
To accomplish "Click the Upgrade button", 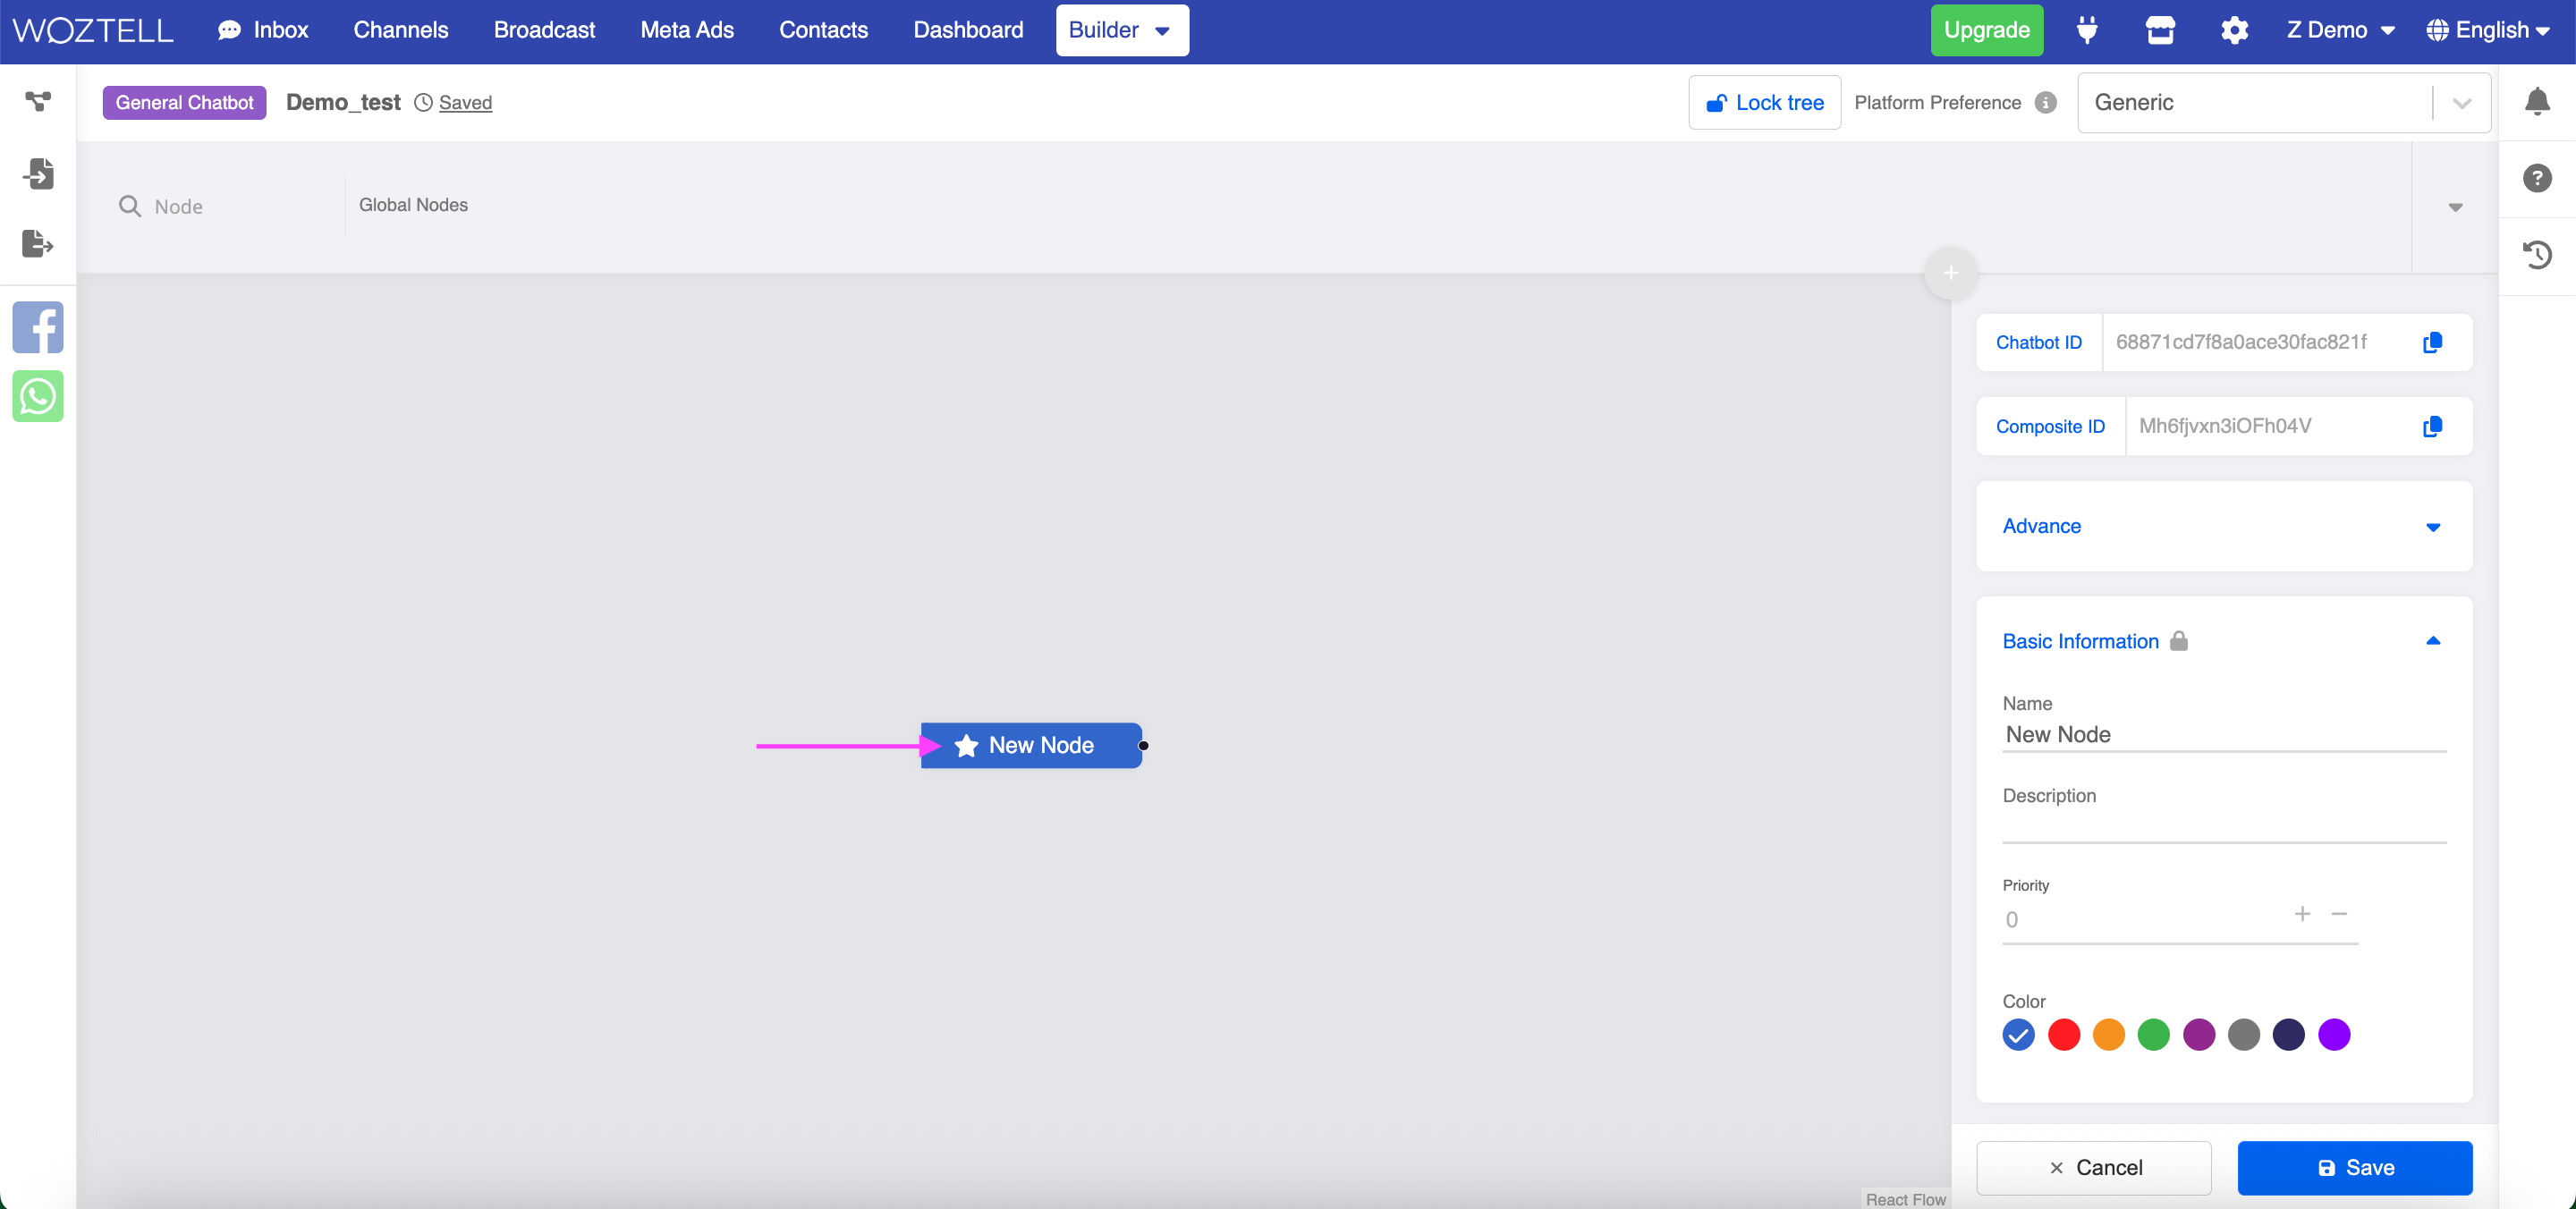I will point(1986,30).
